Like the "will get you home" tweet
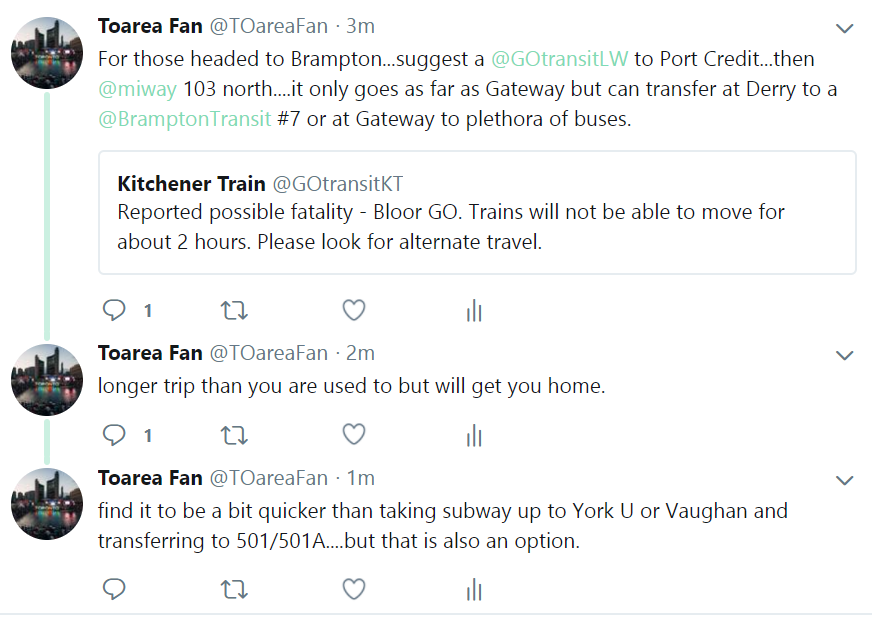 pyautogui.click(x=354, y=435)
